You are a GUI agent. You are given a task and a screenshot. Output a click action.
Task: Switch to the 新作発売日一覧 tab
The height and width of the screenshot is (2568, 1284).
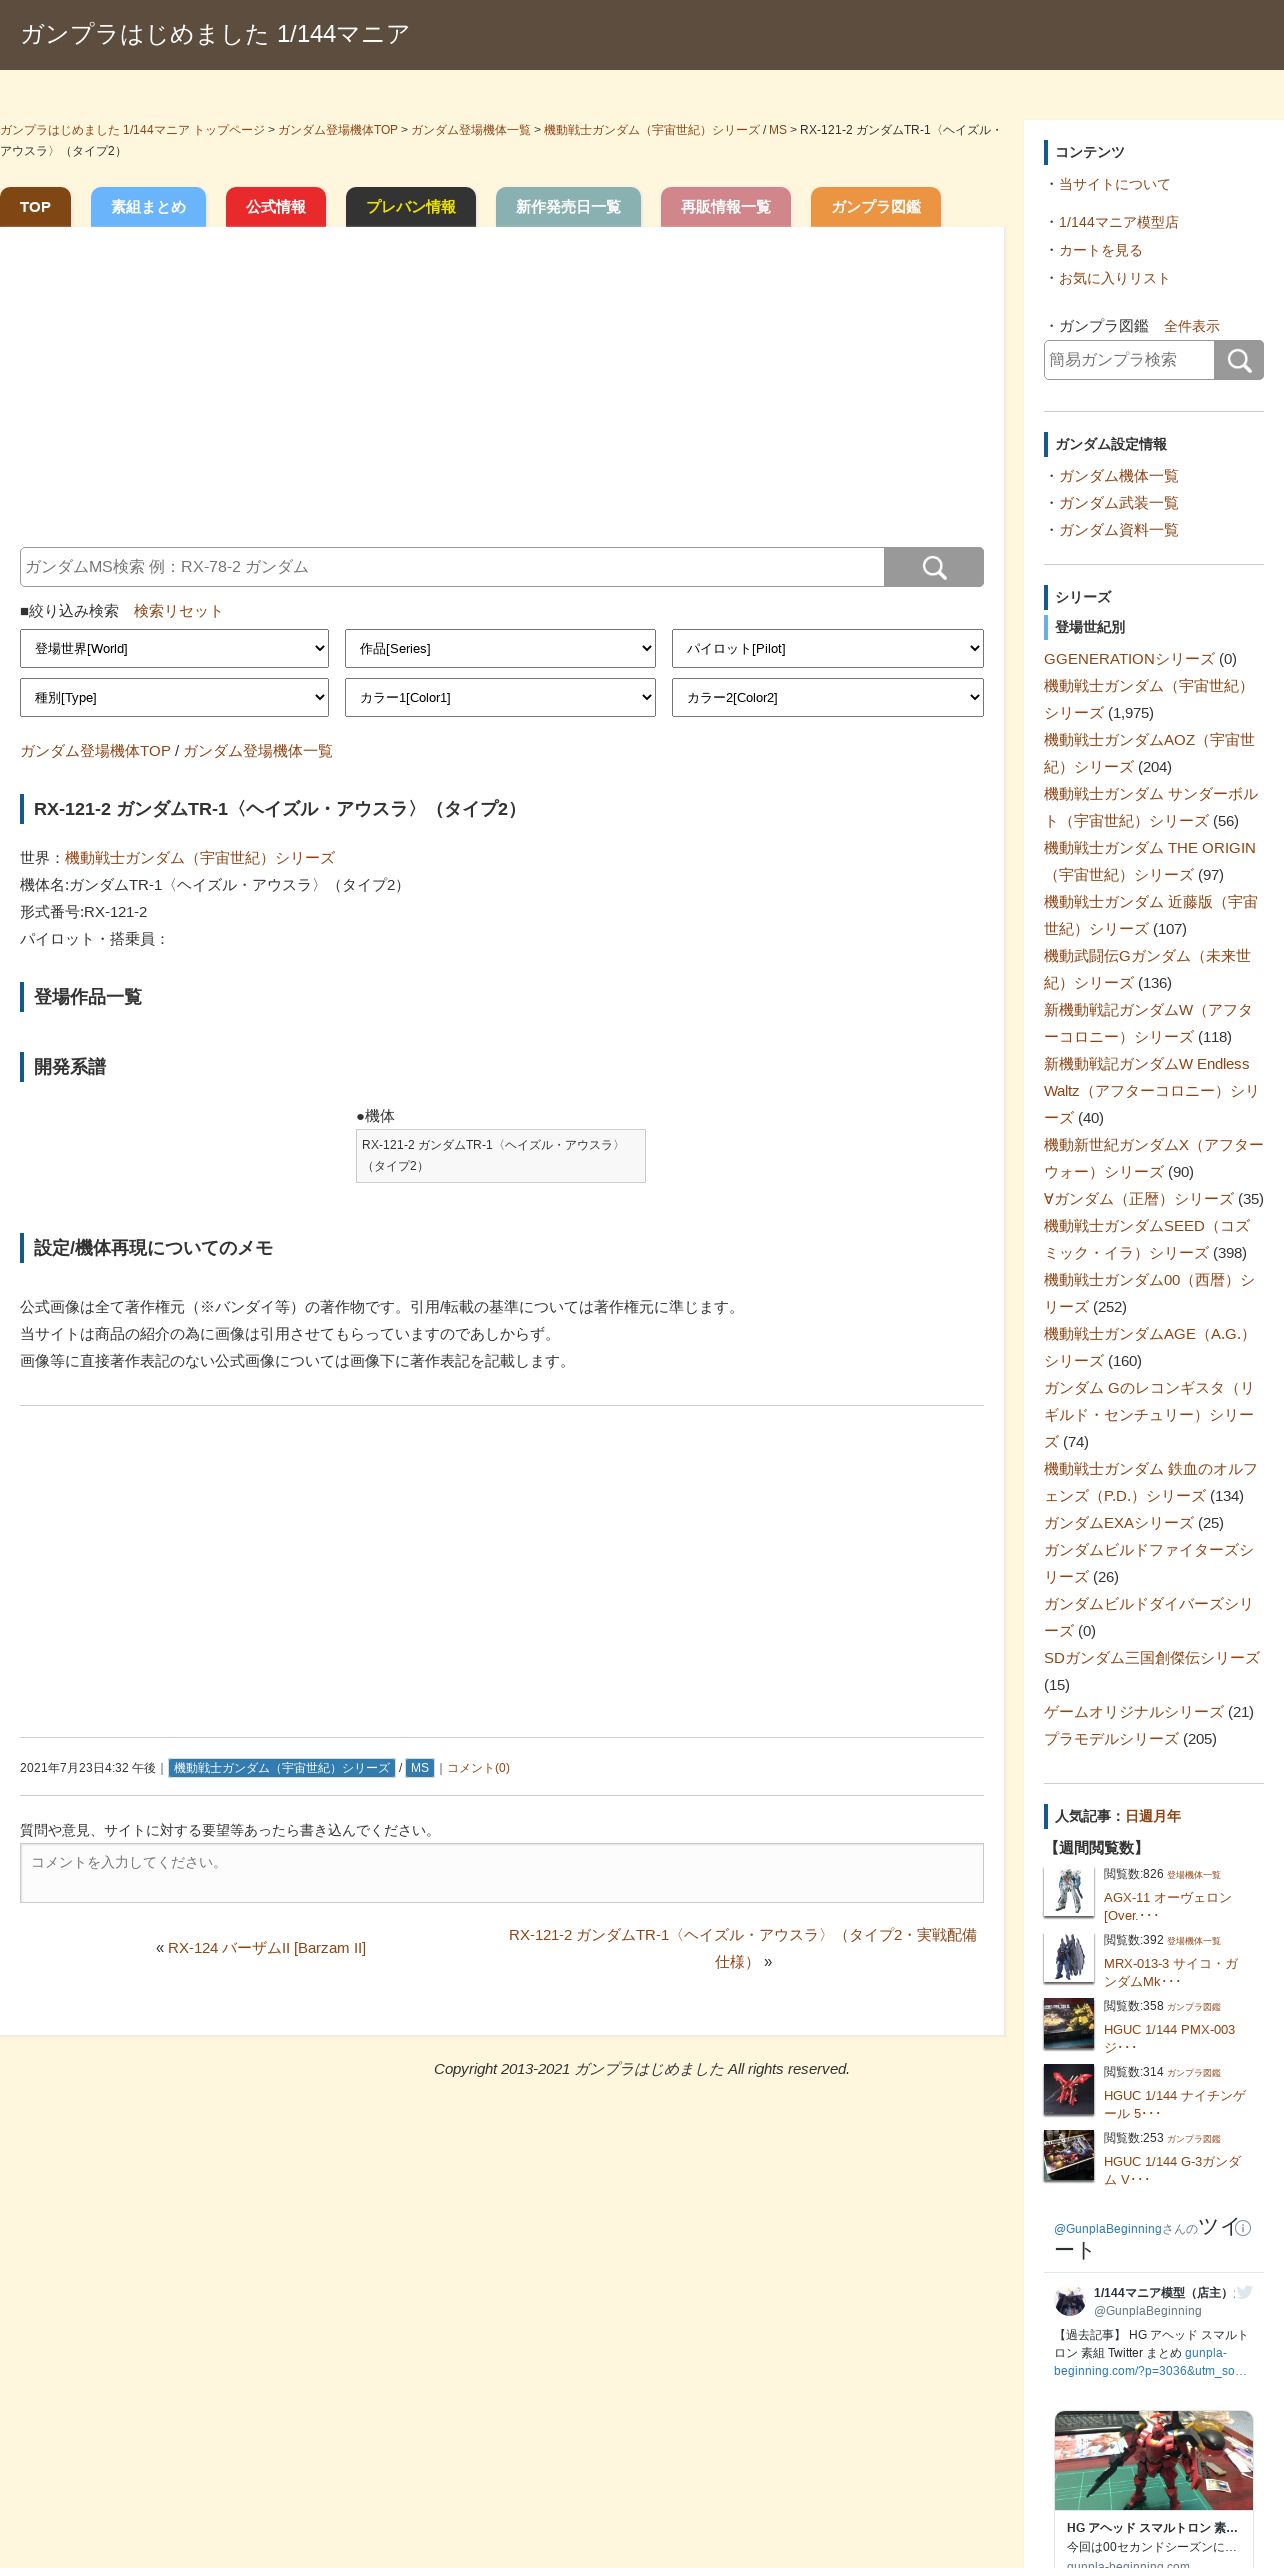(568, 207)
